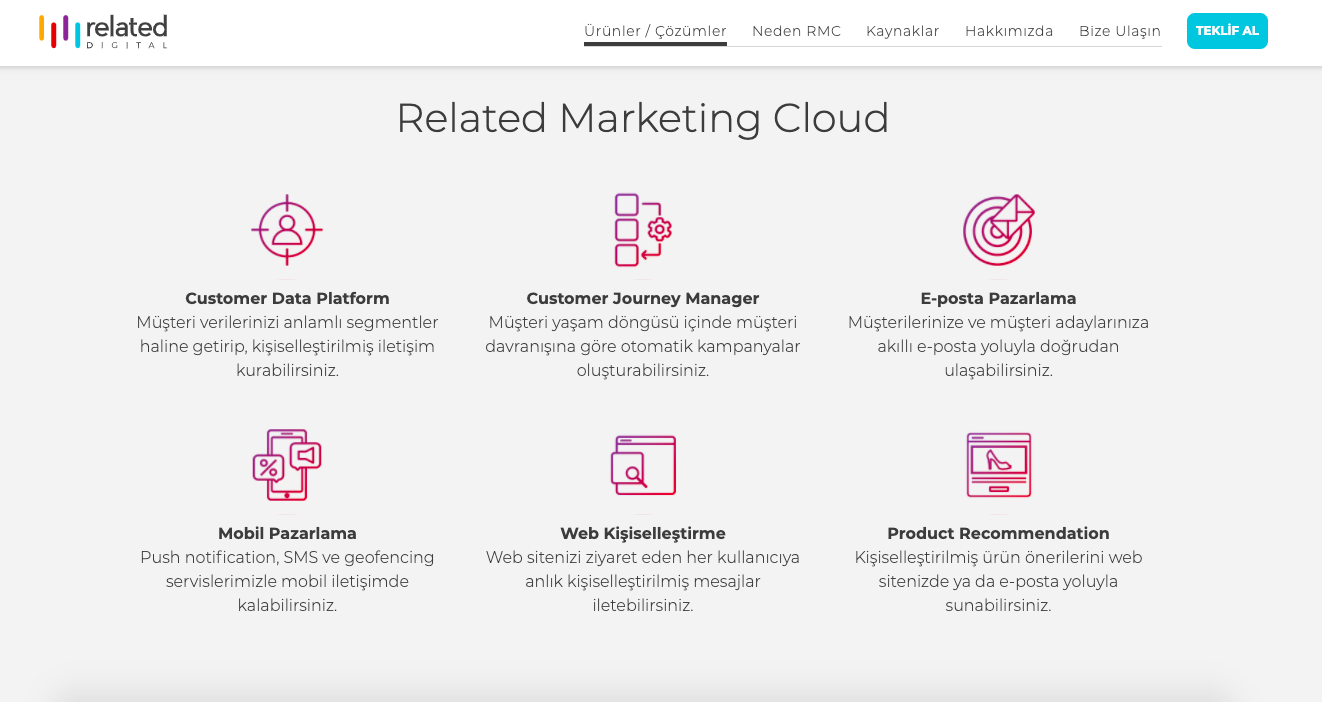Navigate to Bize Ulaşın
The height and width of the screenshot is (702, 1322).
pos(1120,31)
